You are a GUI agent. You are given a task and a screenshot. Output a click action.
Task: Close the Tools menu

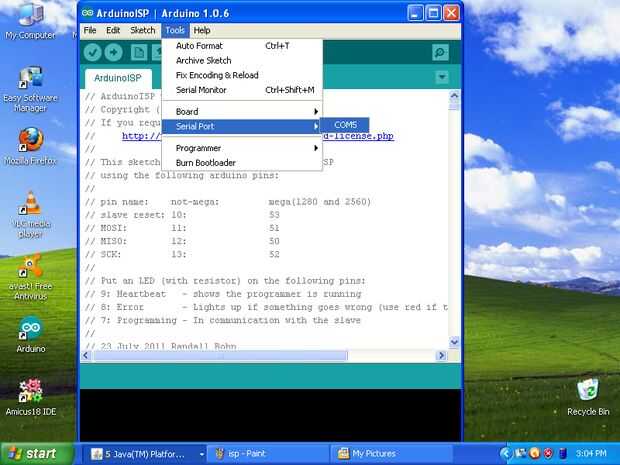tap(175, 30)
